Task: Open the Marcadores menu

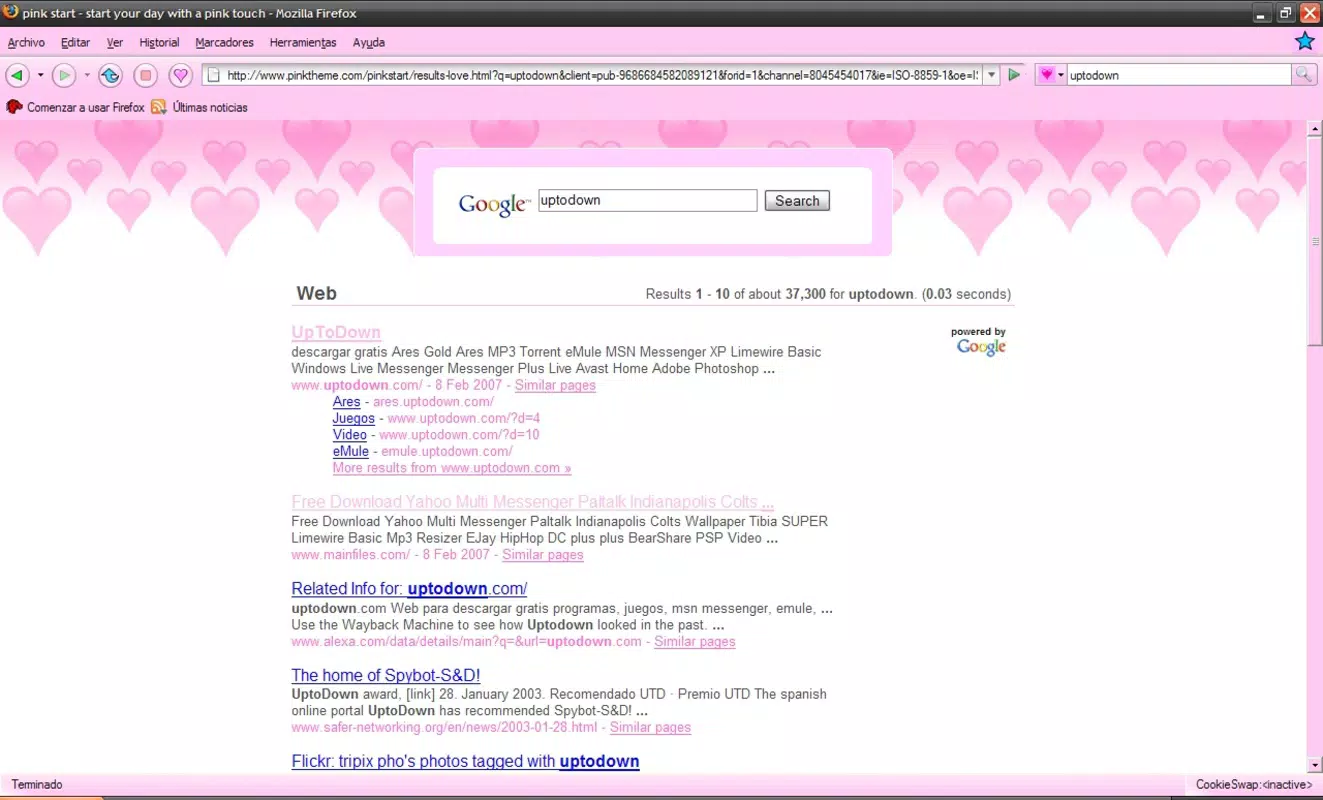Action: pos(224,42)
